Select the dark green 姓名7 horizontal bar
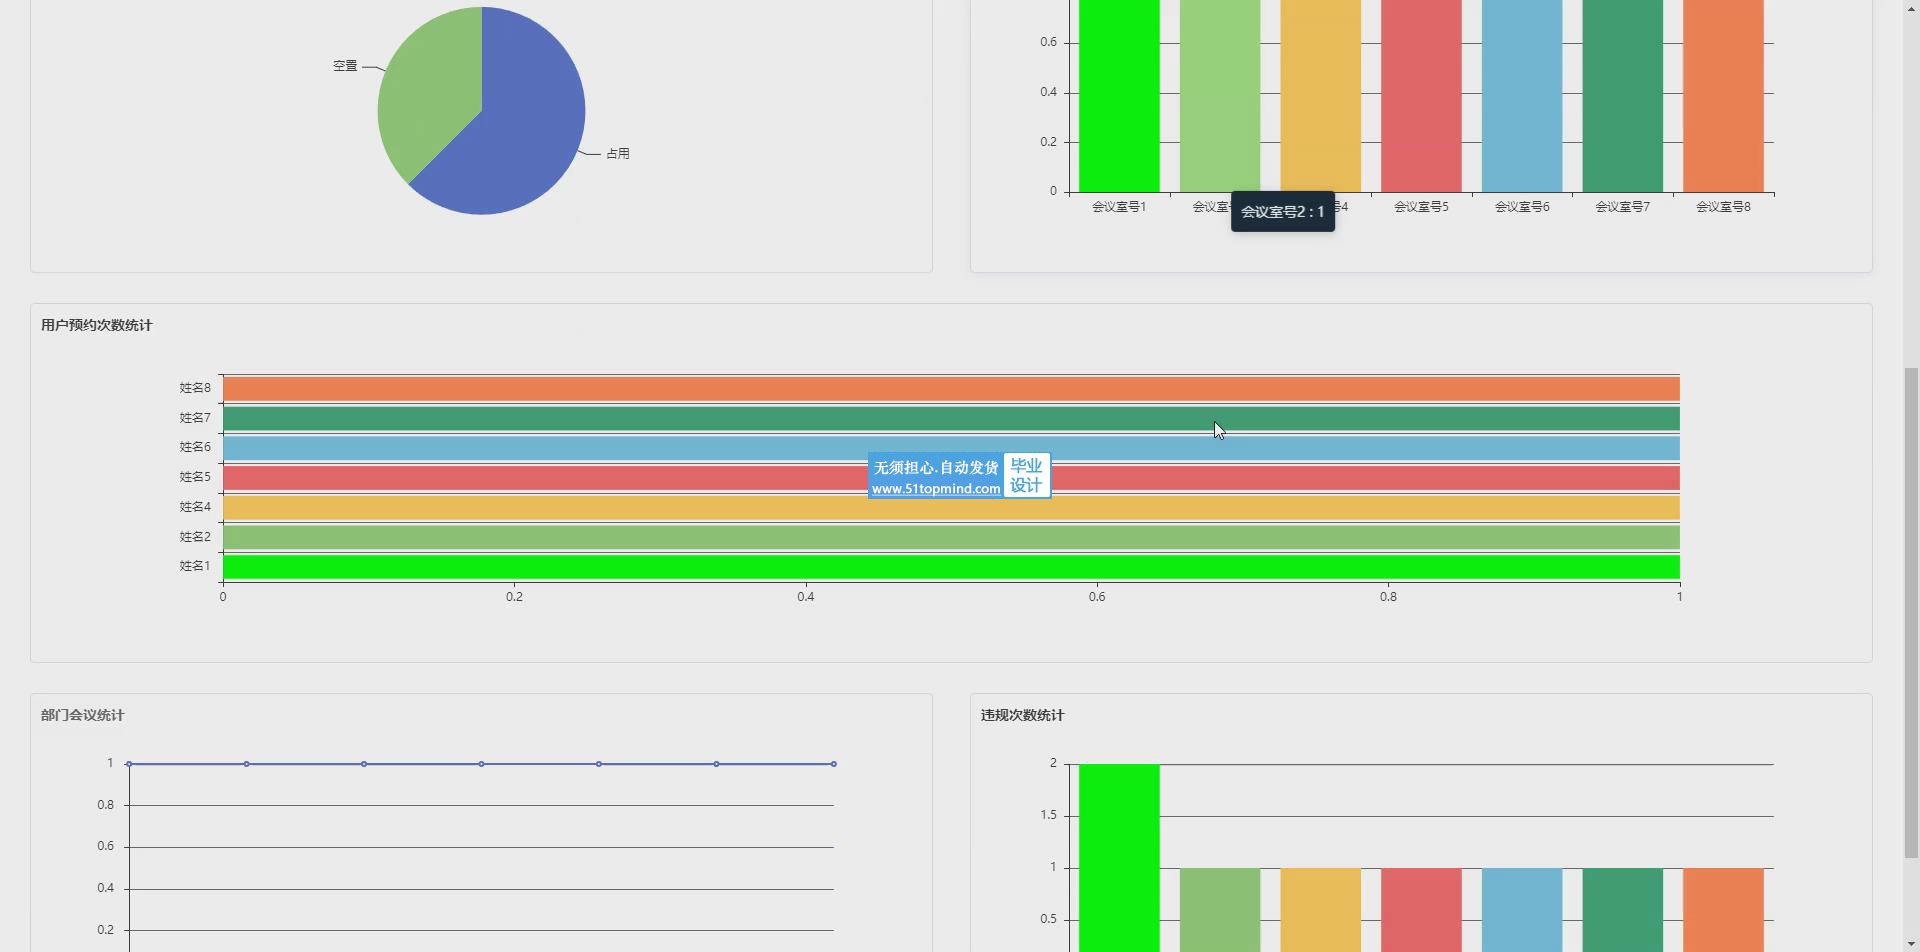The height and width of the screenshot is (952, 1920). 950,419
